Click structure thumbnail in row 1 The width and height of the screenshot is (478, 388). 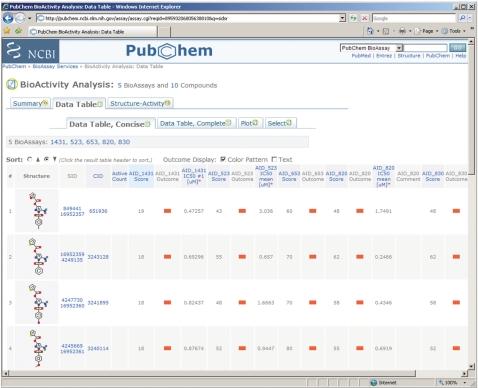(x=37, y=211)
